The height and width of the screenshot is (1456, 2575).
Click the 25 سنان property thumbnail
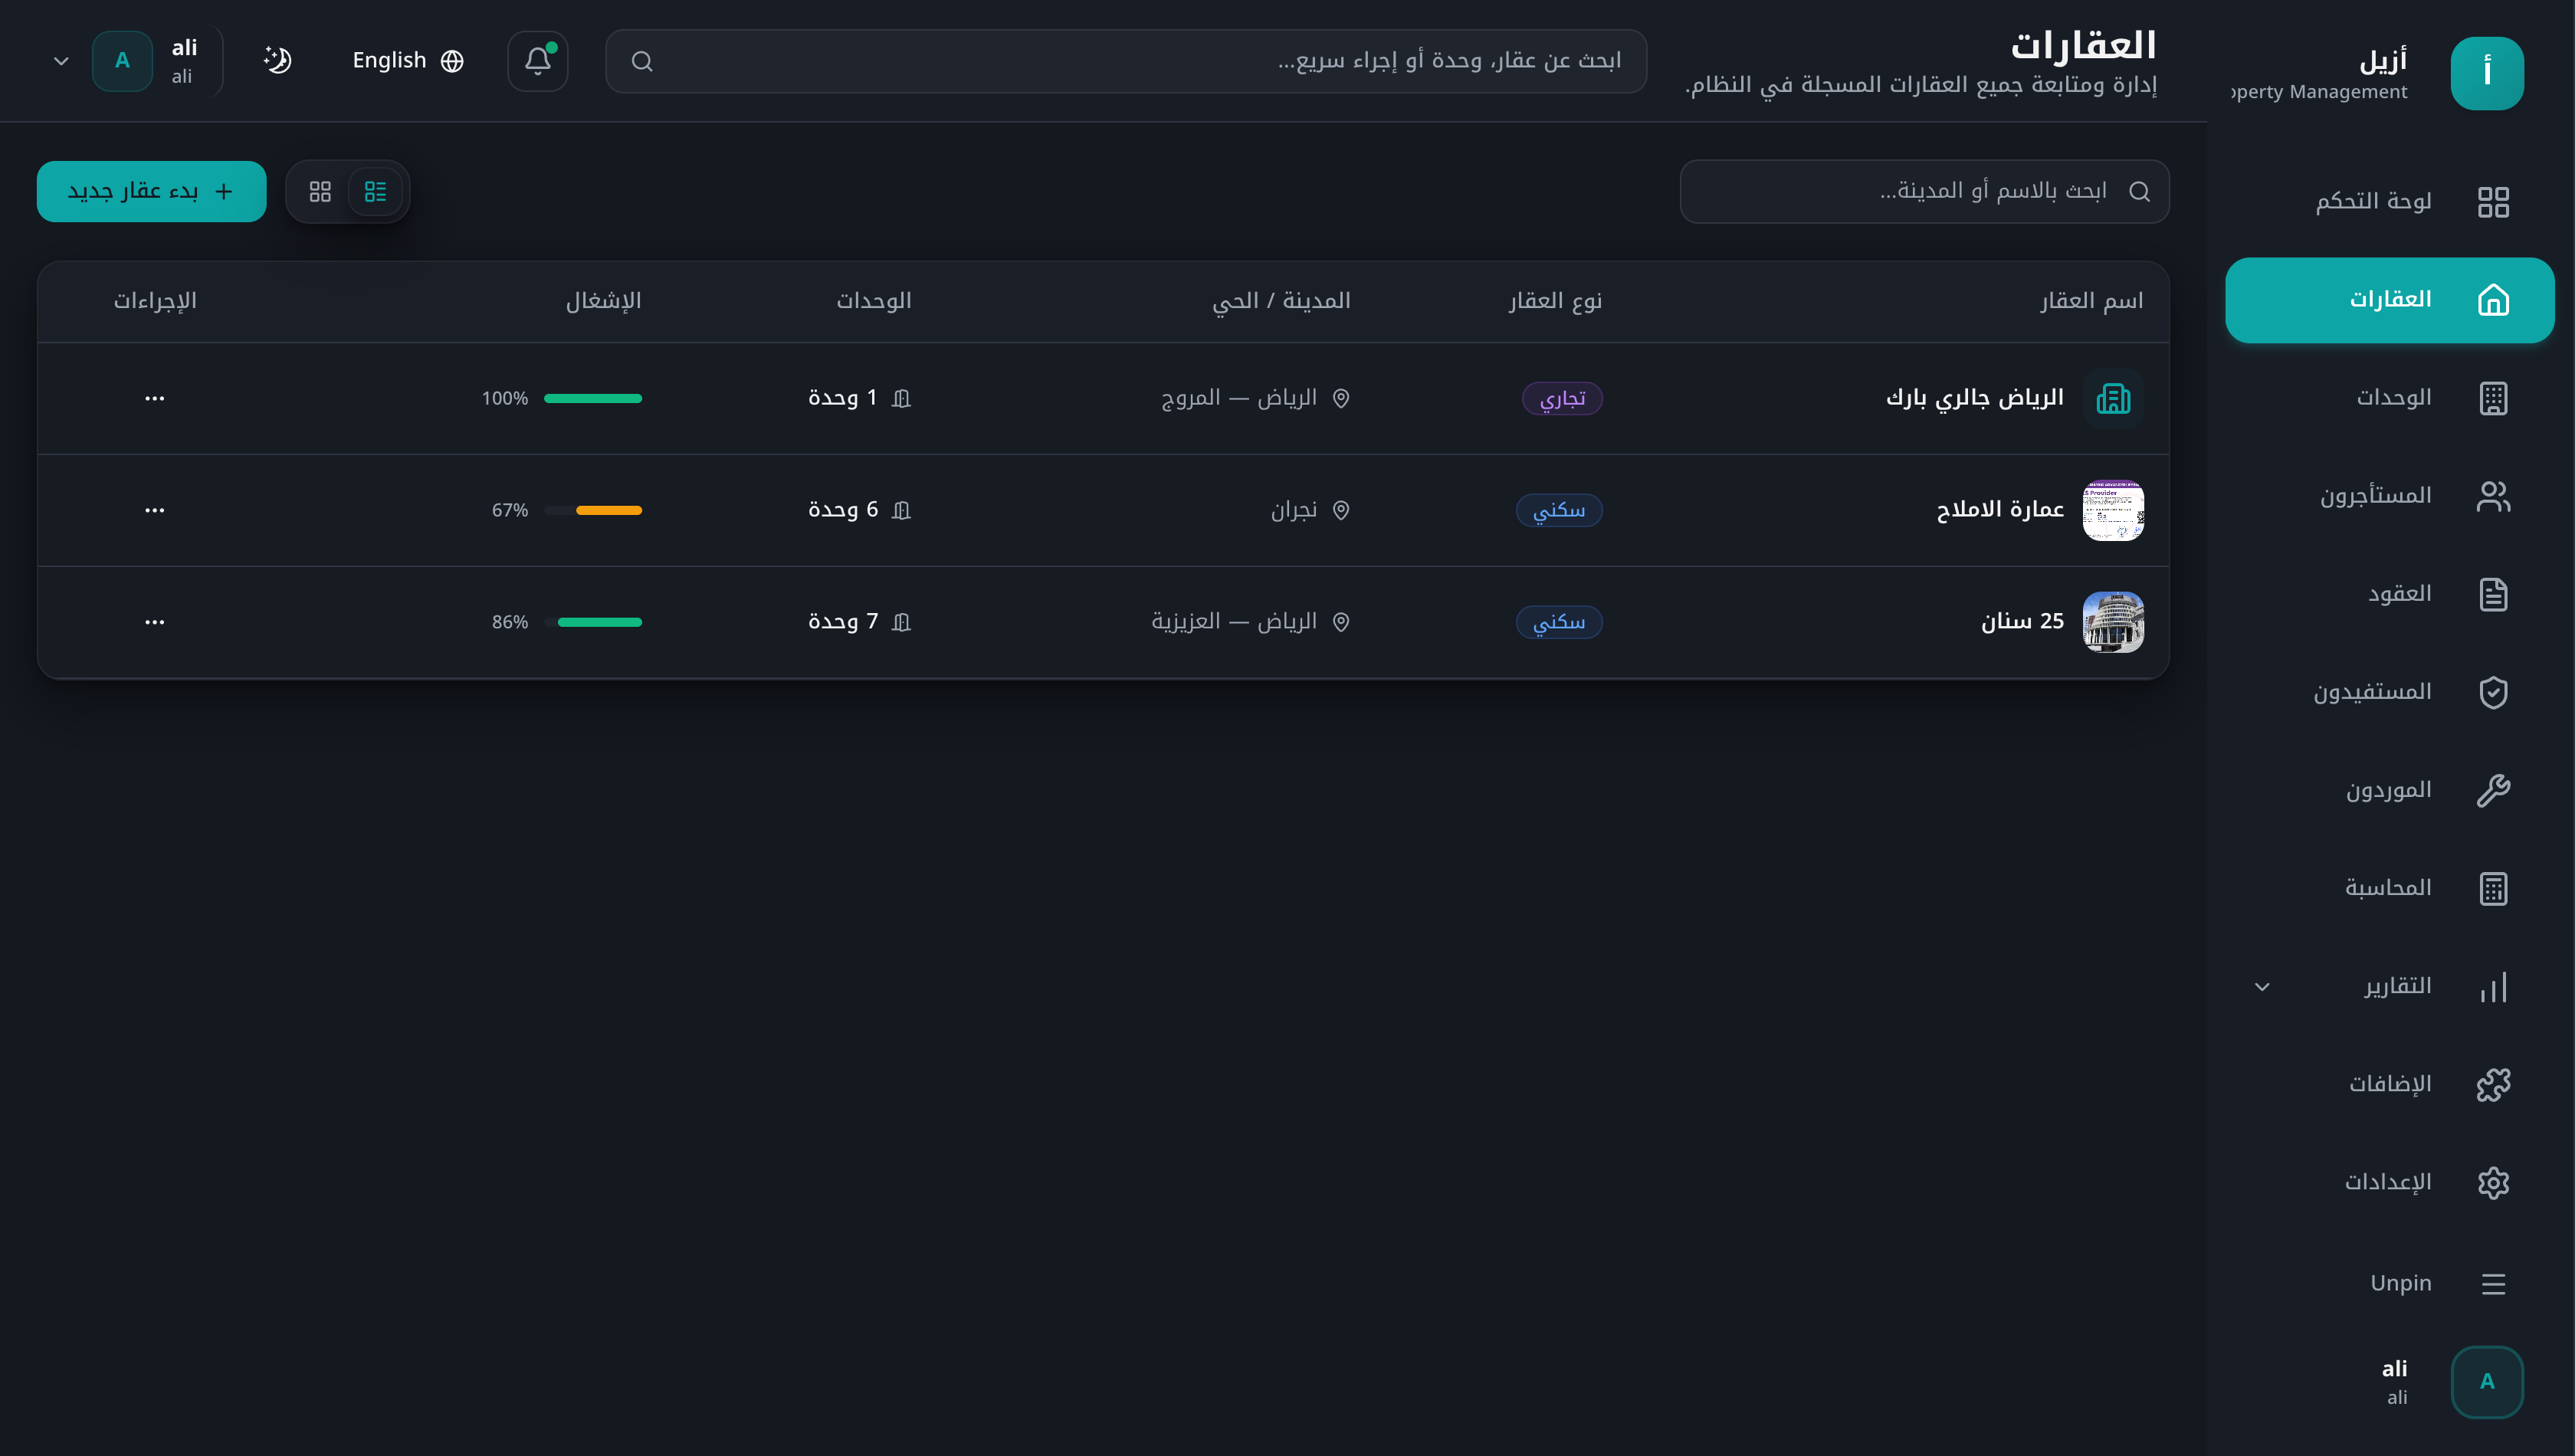[2112, 622]
